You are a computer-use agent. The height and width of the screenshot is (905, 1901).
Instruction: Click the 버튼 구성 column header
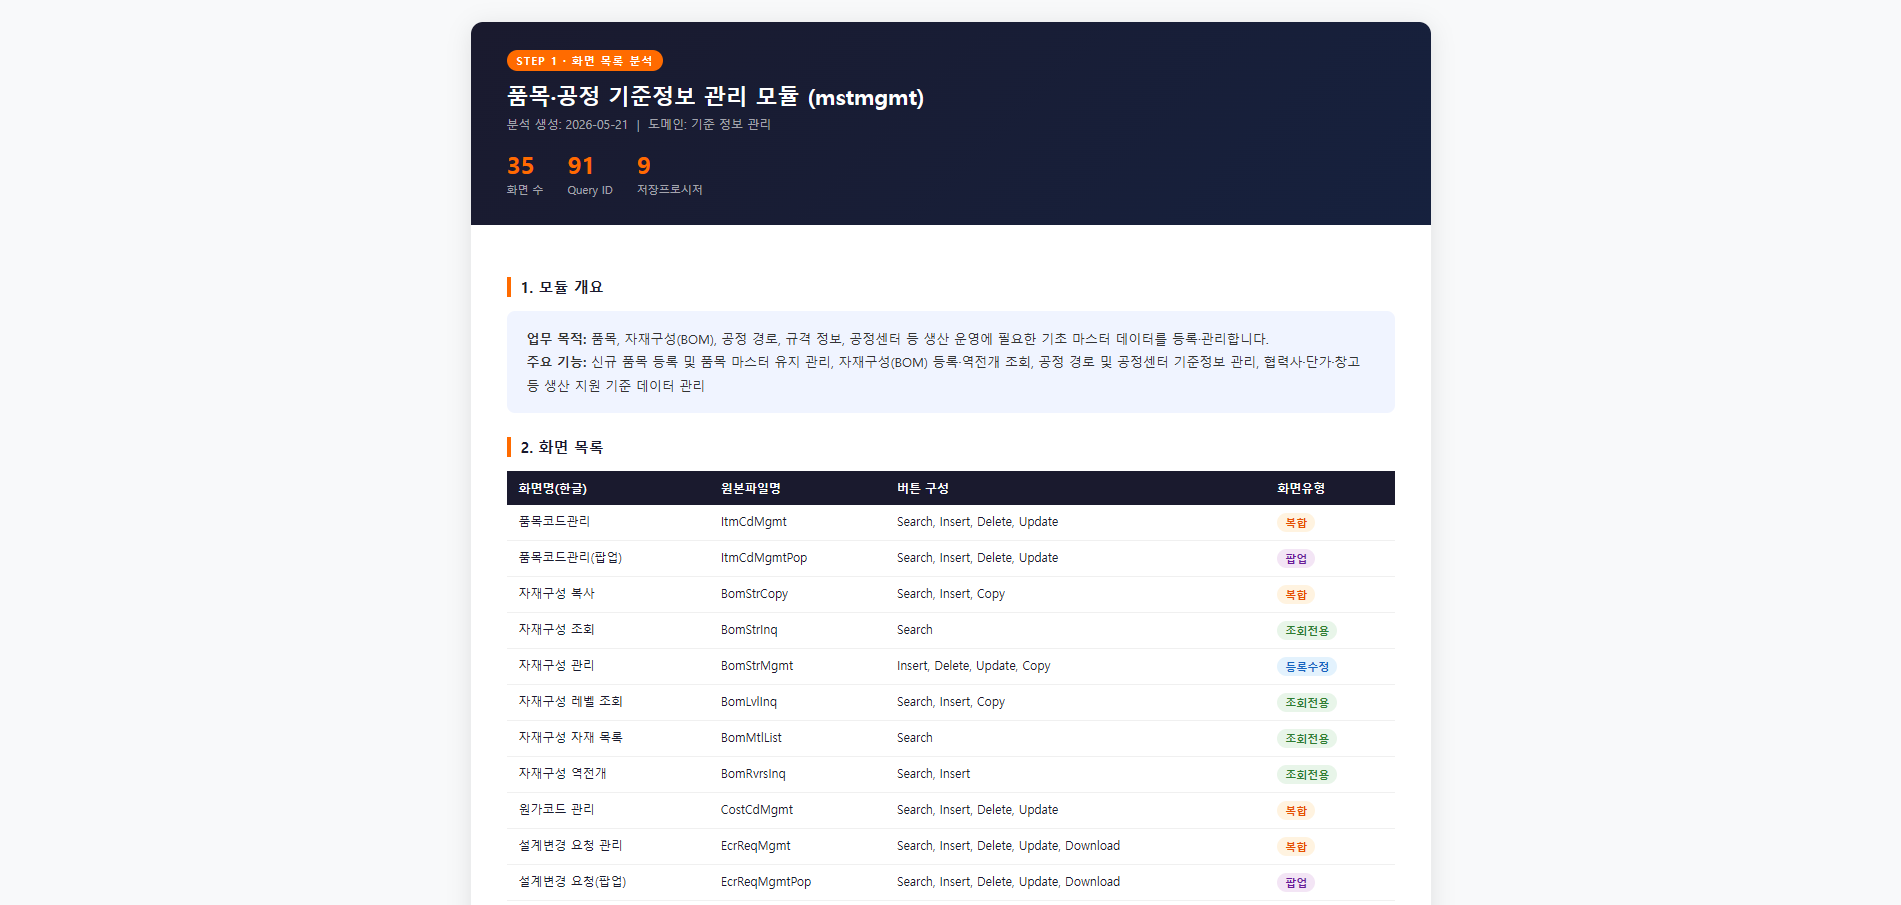pyautogui.click(x=922, y=489)
